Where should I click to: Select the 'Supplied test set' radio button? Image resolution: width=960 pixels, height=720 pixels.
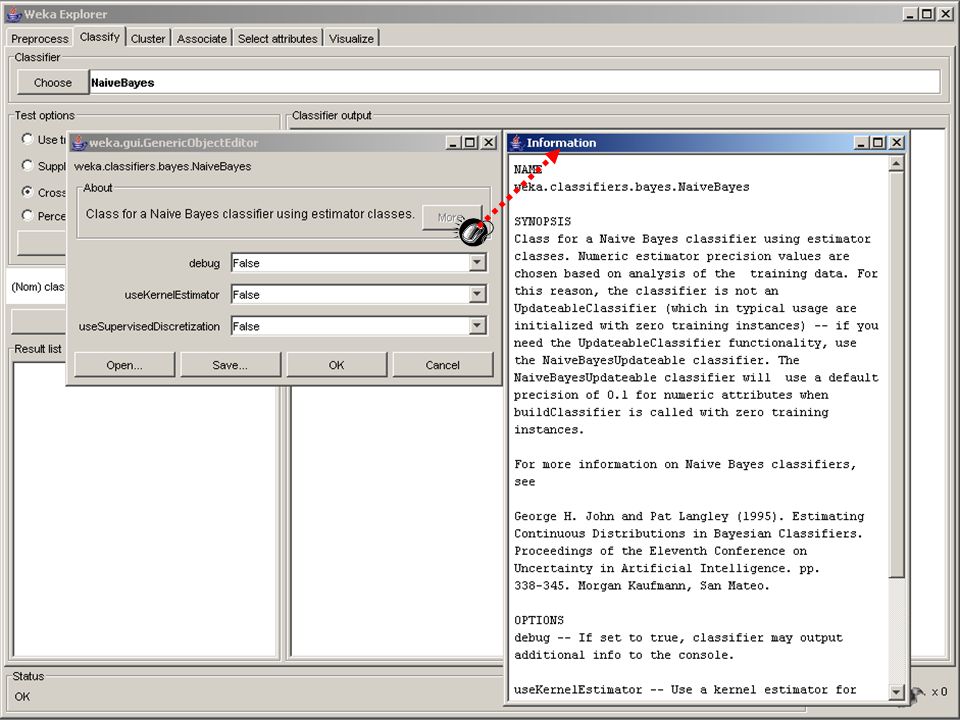pos(27,165)
